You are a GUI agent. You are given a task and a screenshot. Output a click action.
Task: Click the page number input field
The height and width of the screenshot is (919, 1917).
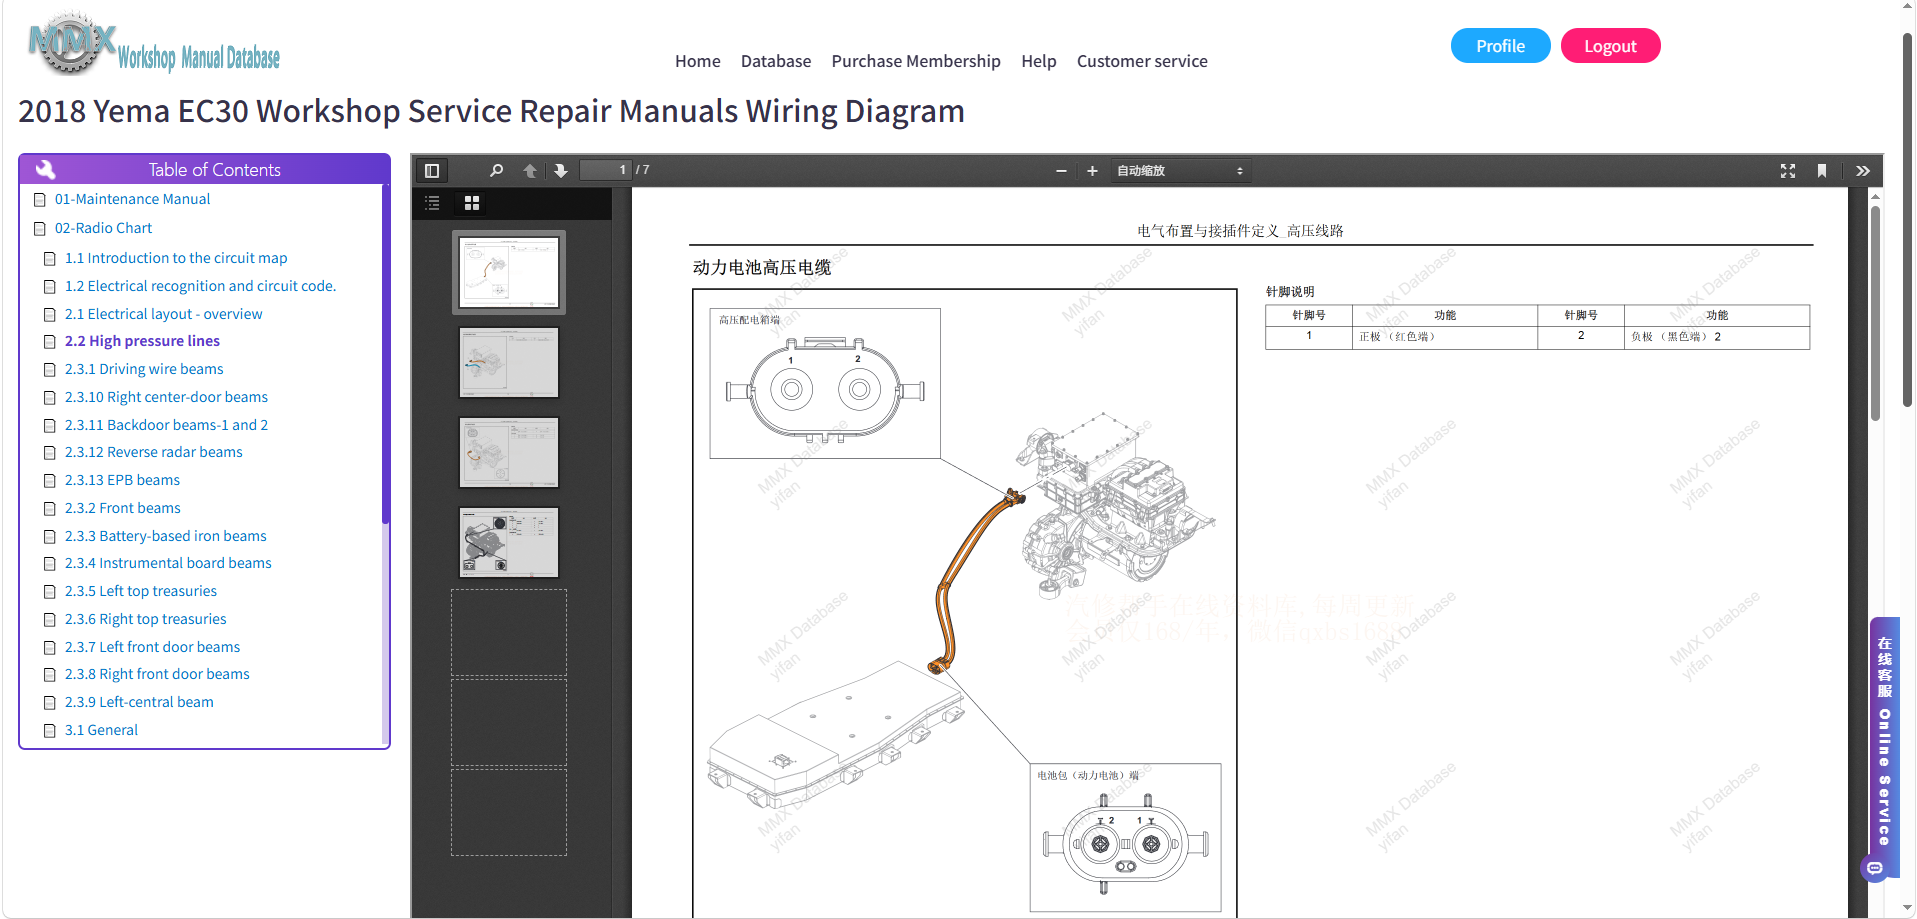(x=606, y=170)
